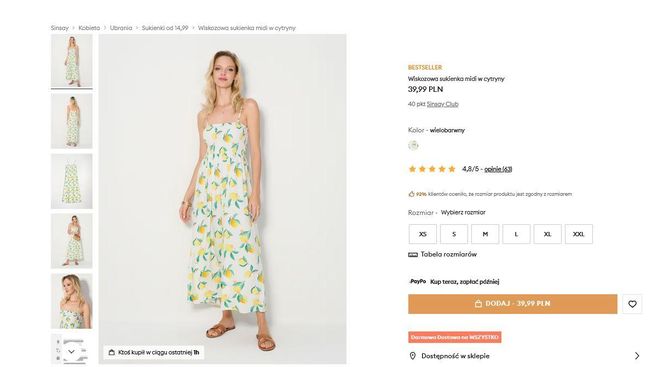Click the PayPo logo icon
This screenshot has width=664, height=367.
coord(418,281)
